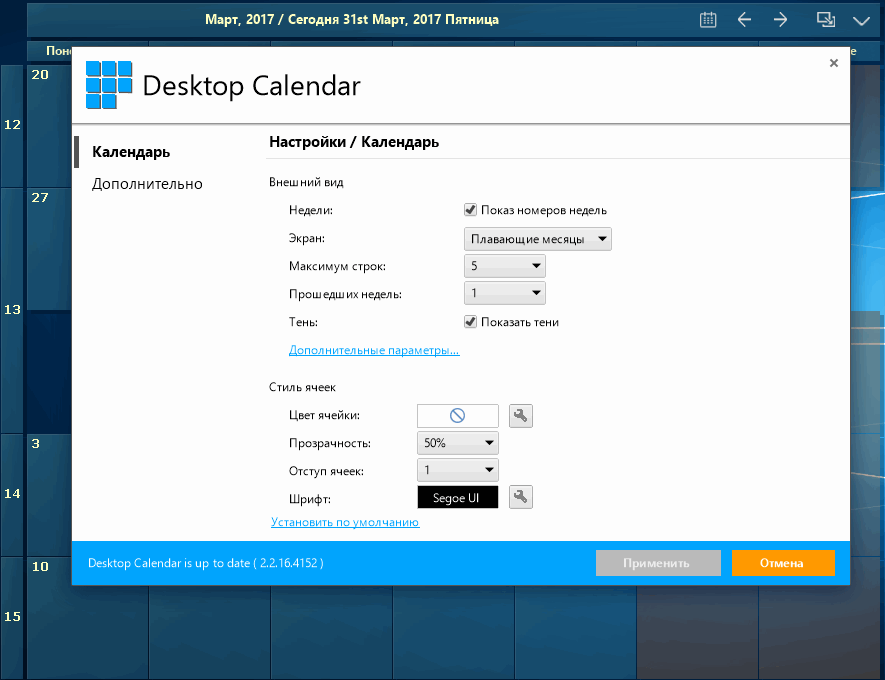
Task: Click the wrench icon beside Цвет ячейки
Action: [520, 416]
